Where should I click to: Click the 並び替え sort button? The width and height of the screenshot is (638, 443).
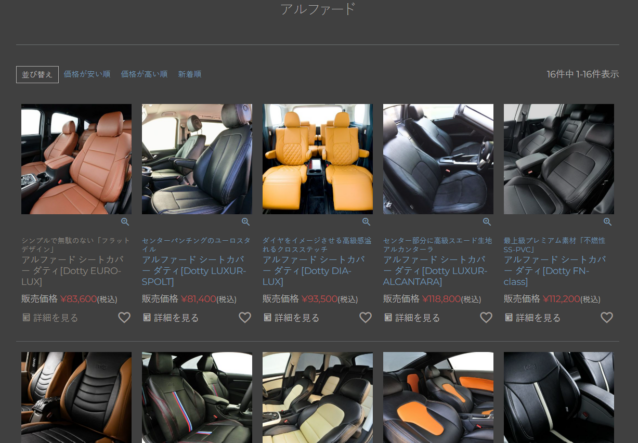point(37,75)
